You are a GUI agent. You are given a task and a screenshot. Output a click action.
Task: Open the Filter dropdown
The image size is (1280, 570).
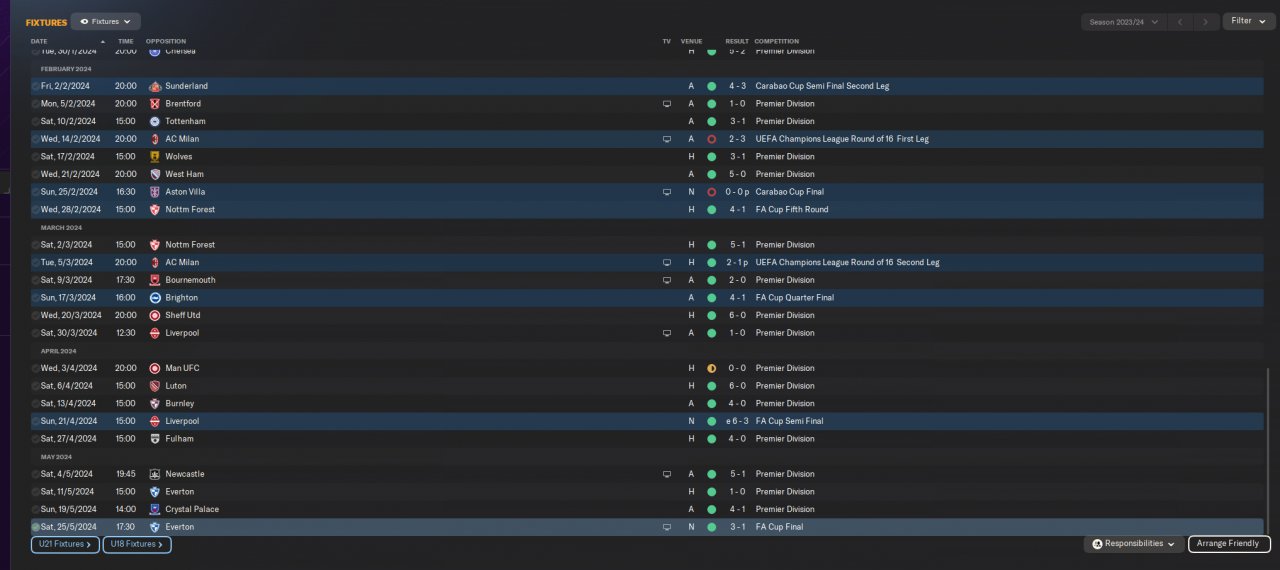[x=1248, y=21]
